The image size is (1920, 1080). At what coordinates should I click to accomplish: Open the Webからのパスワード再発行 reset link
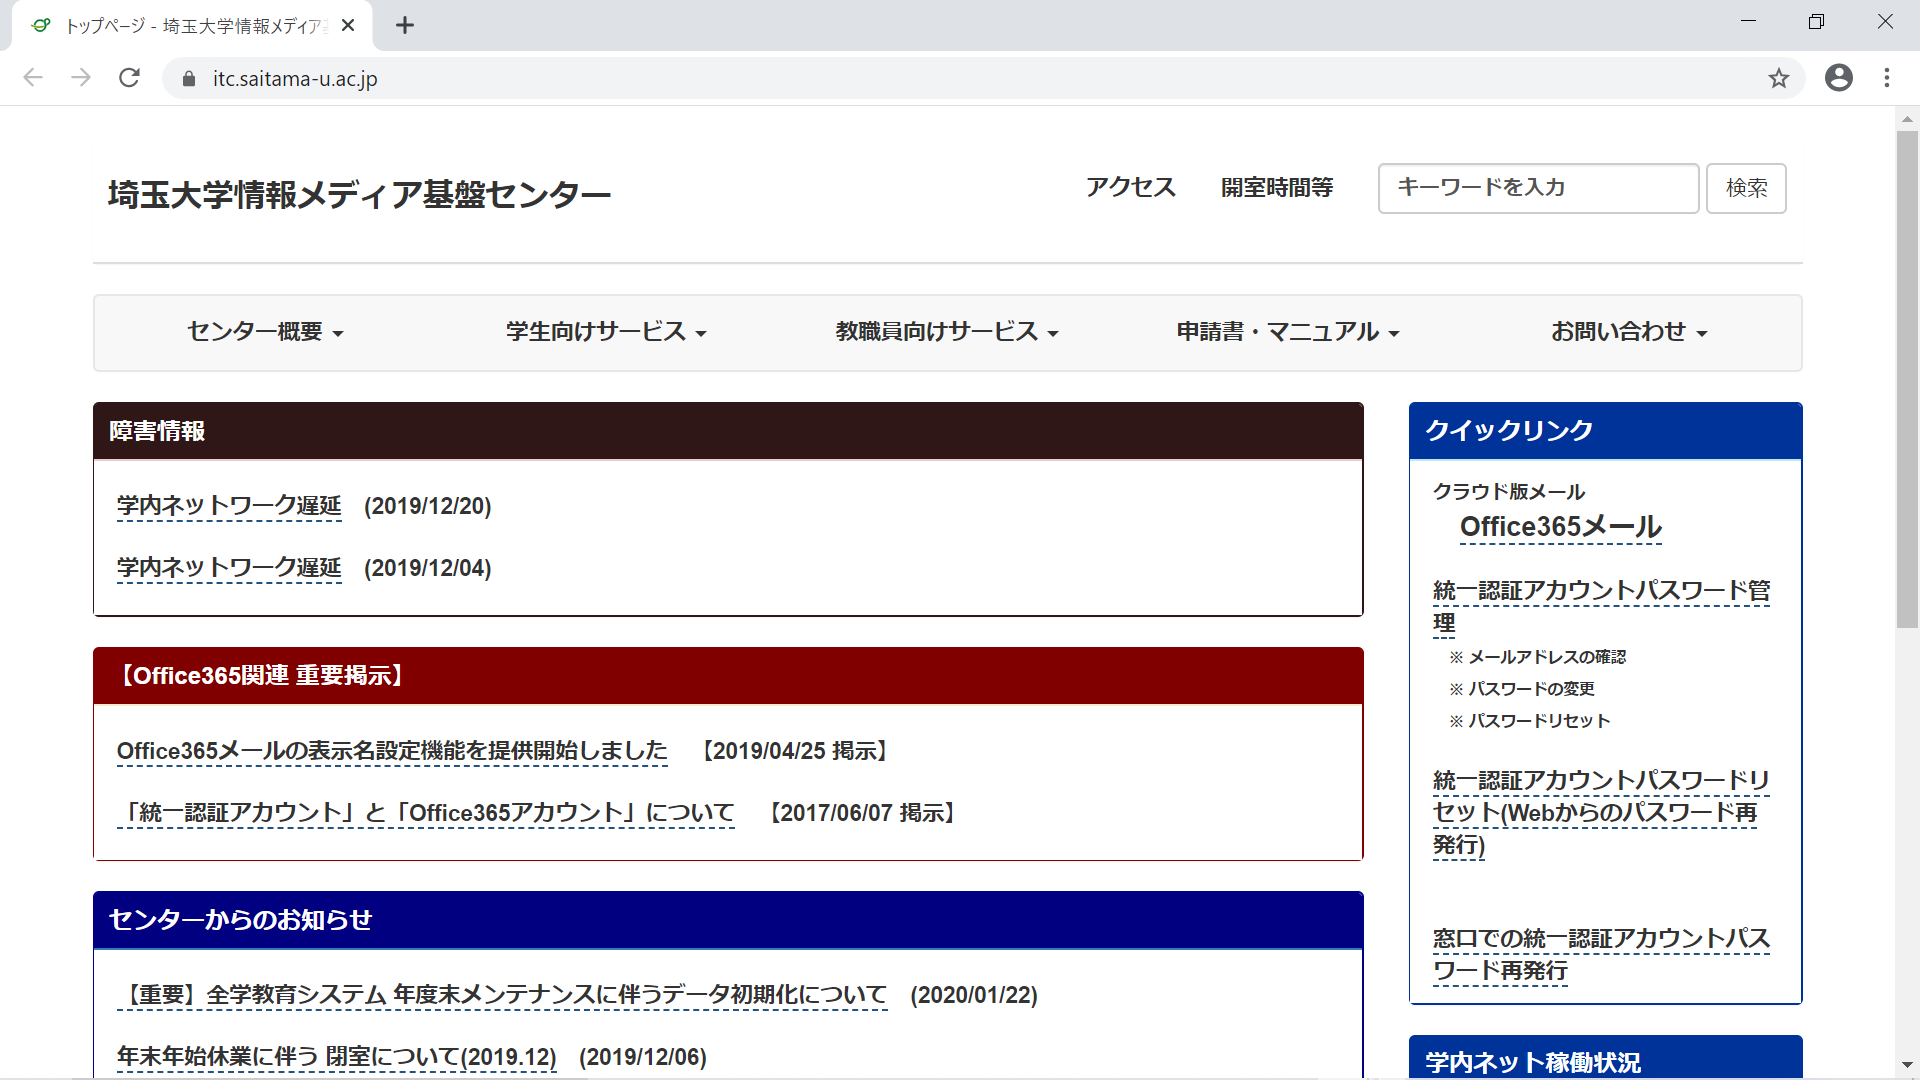(1601, 812)
